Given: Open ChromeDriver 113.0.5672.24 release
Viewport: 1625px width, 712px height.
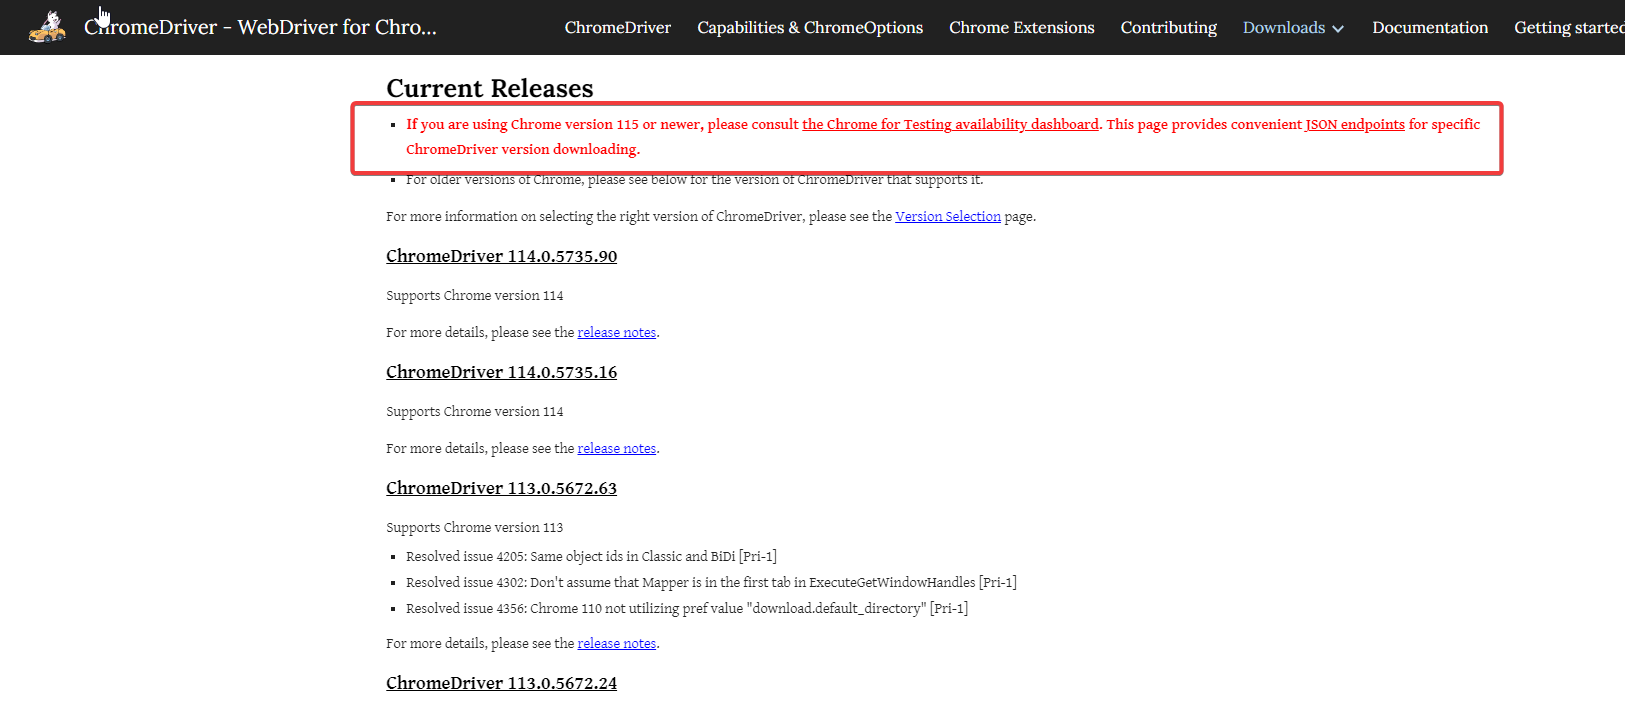Looking at the screenshot, I should click(502, 683).
